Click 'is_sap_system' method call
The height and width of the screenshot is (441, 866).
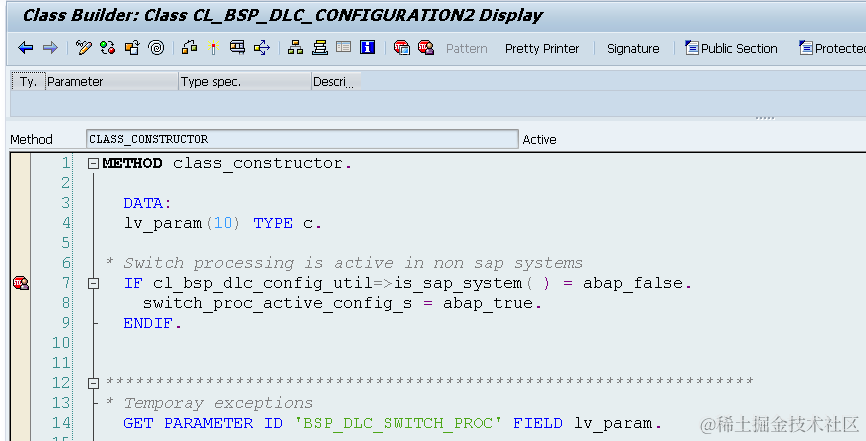pos(458,284)
